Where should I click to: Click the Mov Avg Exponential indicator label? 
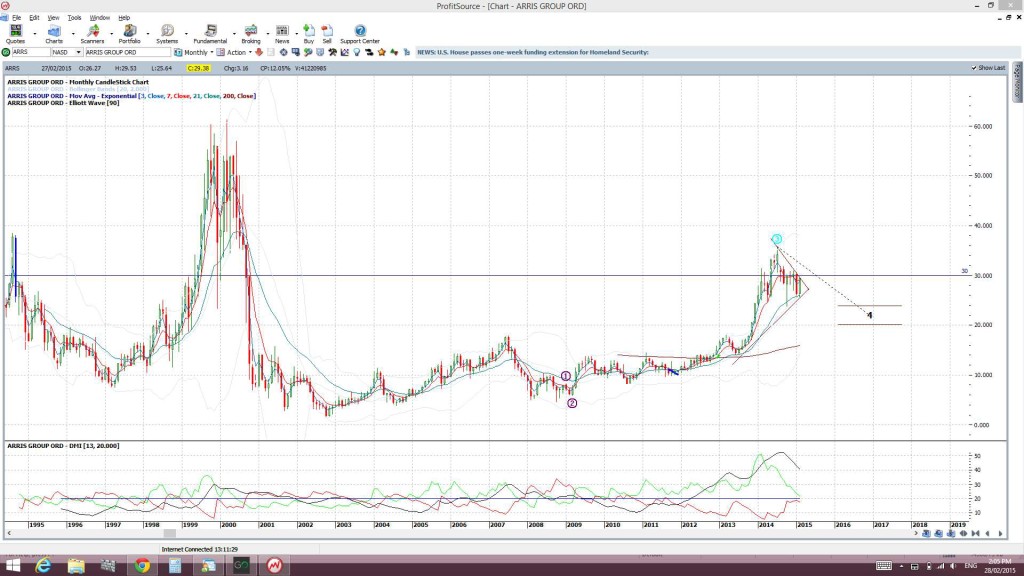[x=132, y=96]
